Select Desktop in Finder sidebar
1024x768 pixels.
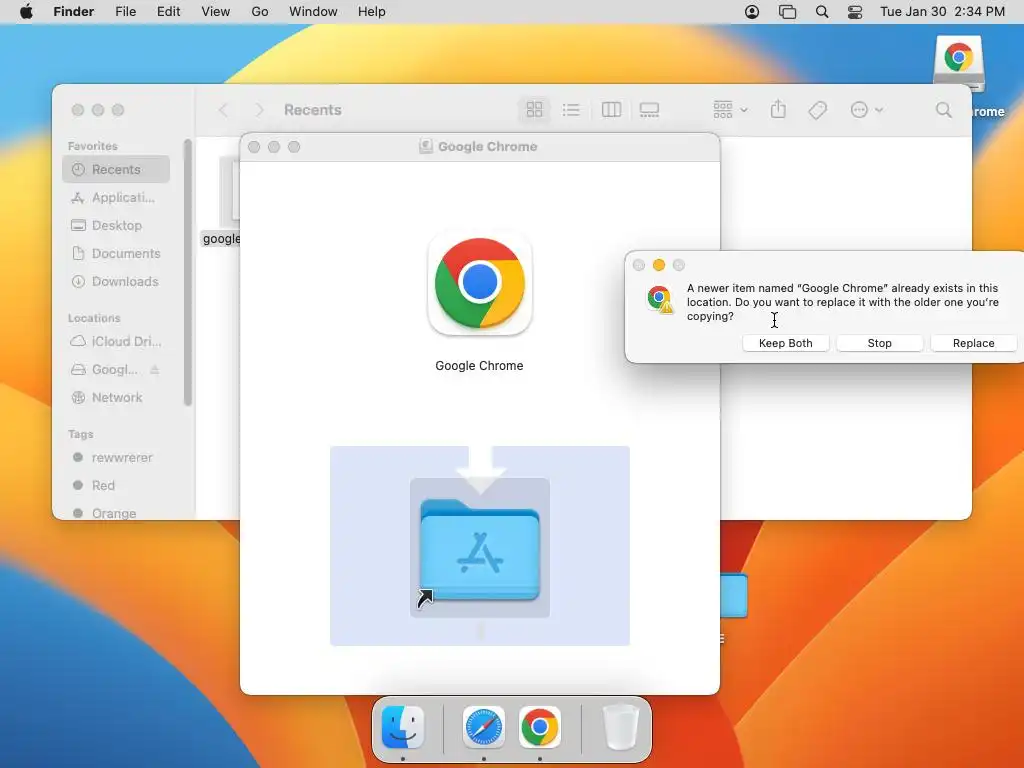point(116,225)
